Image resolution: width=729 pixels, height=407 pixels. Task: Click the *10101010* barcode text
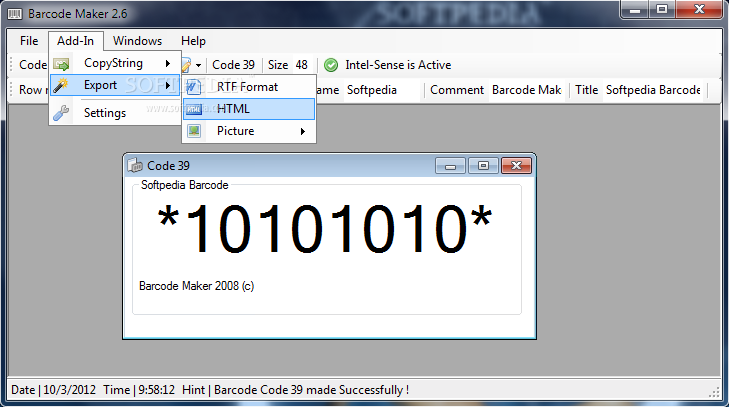point(325,229)
